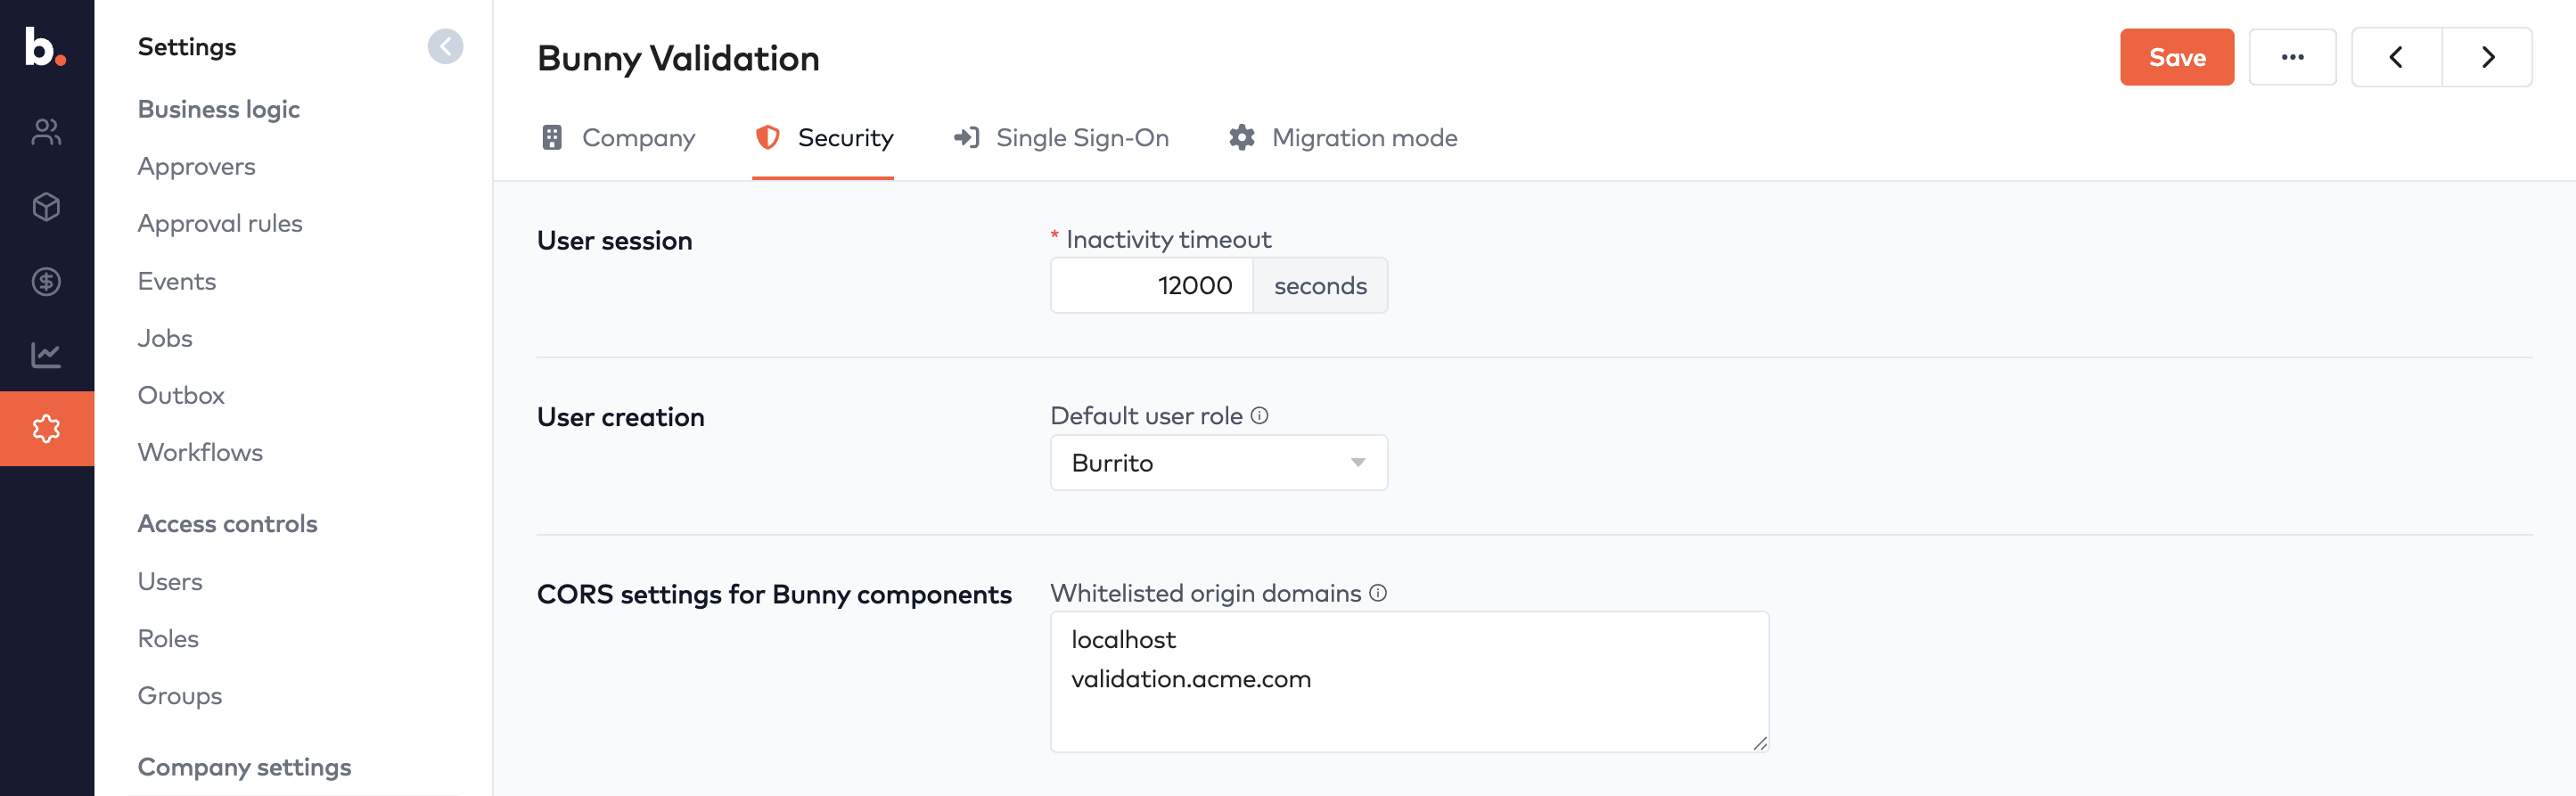Switch to the Security tab

coord(823,138)
